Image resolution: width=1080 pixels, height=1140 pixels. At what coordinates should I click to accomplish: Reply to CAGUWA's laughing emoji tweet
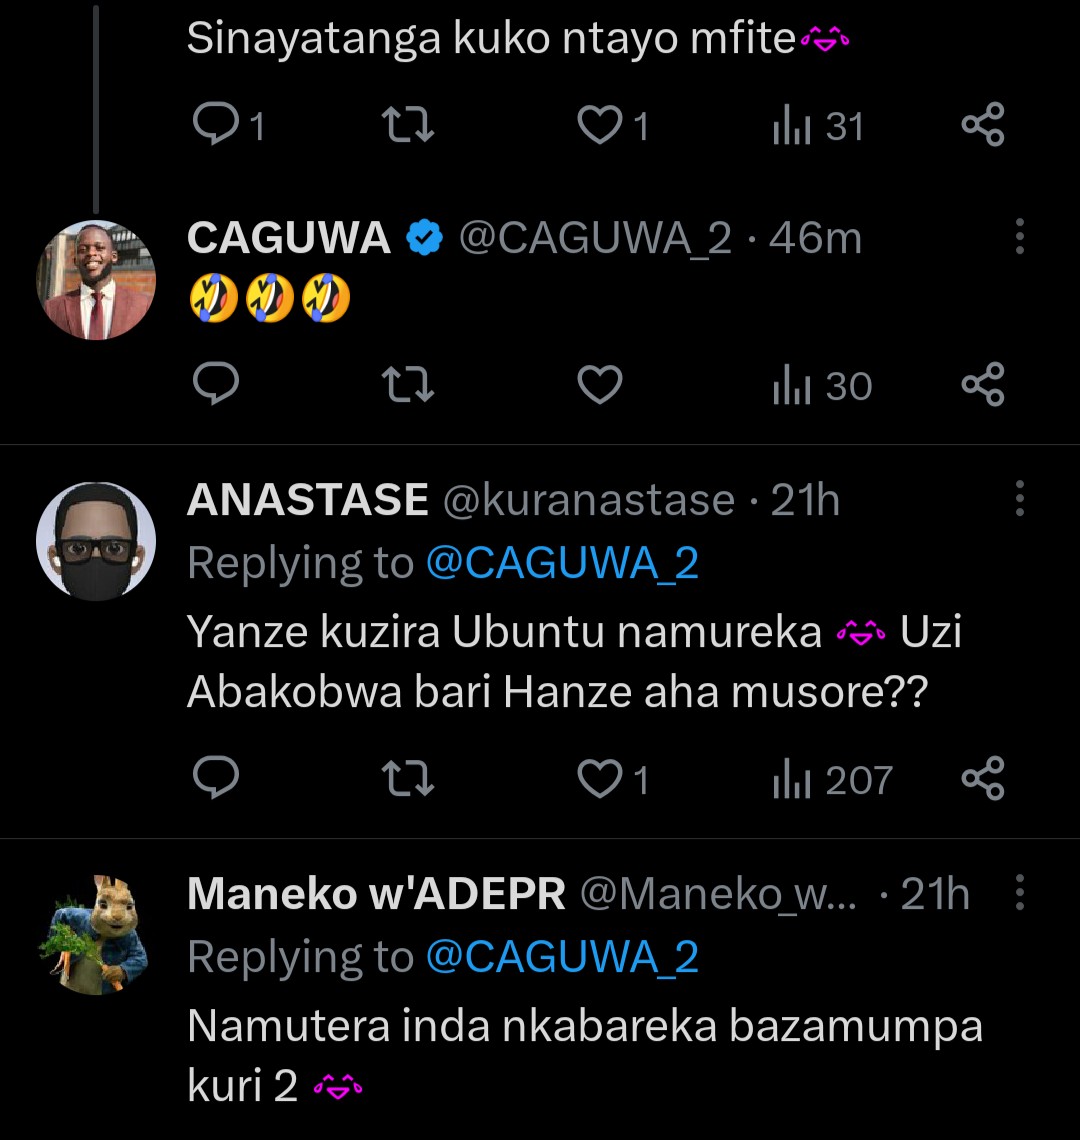point(215,386)
